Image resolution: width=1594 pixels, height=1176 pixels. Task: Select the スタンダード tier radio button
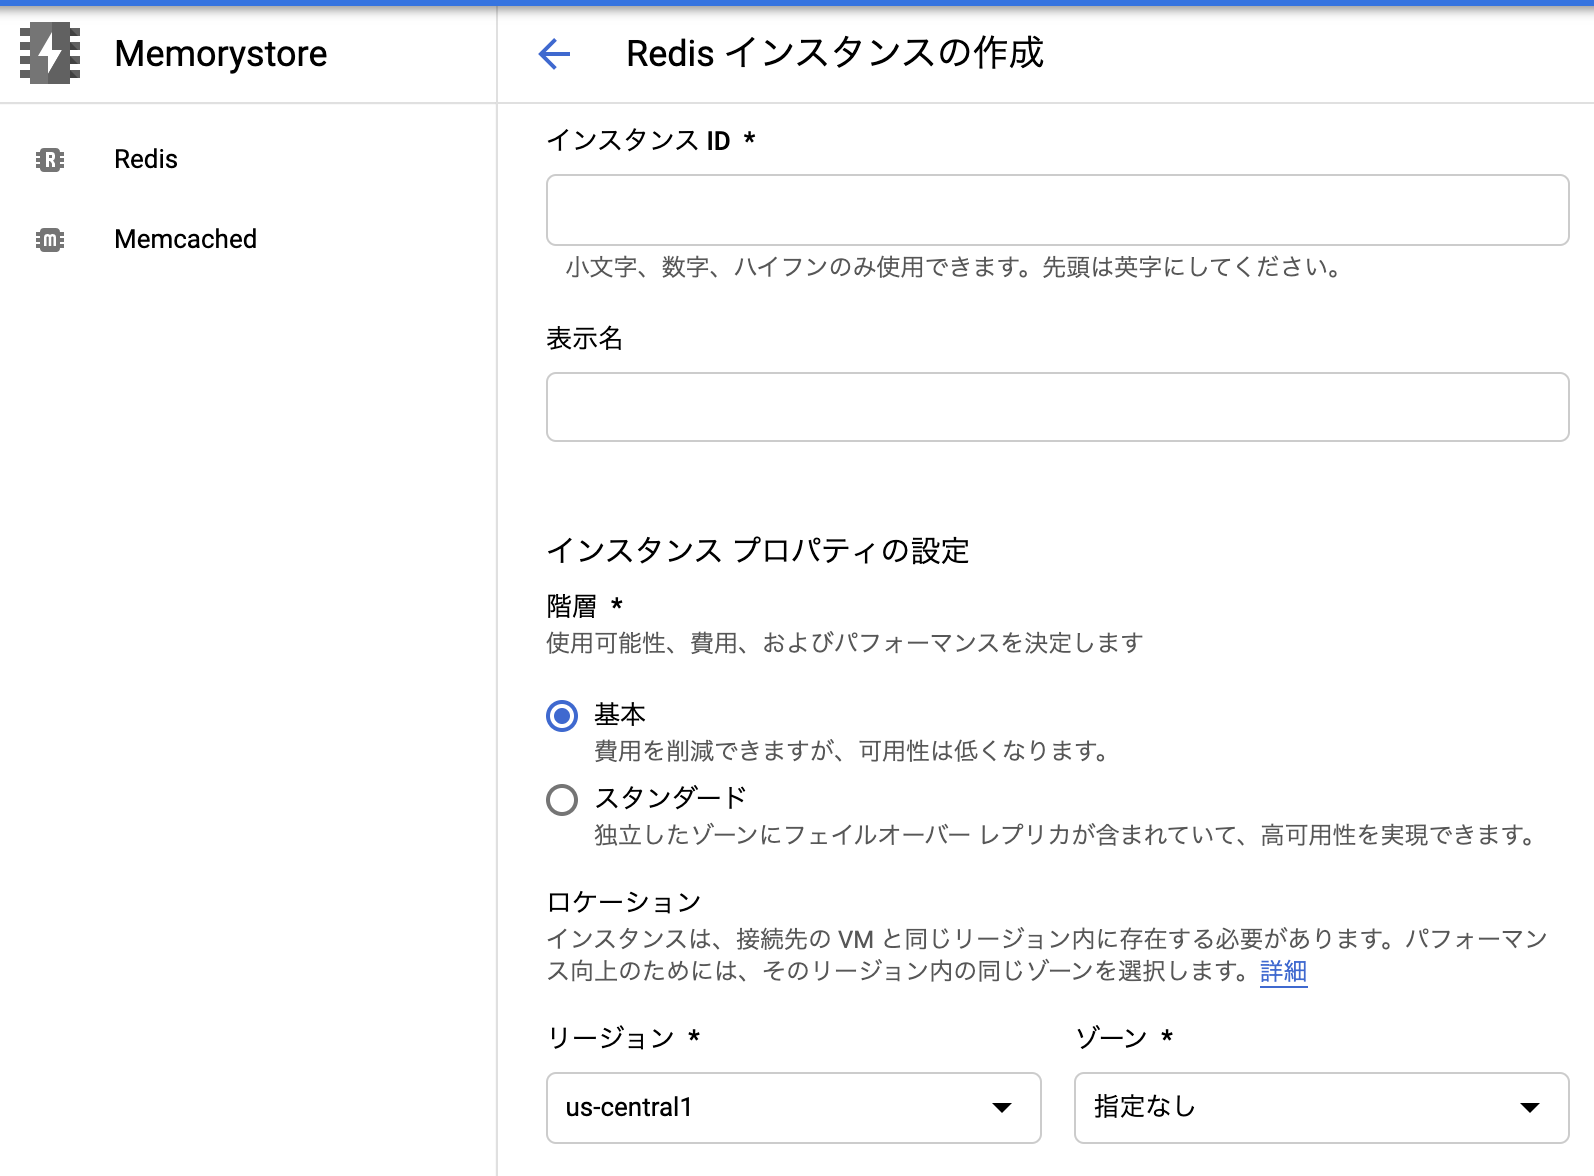click(x=562, y=800)
